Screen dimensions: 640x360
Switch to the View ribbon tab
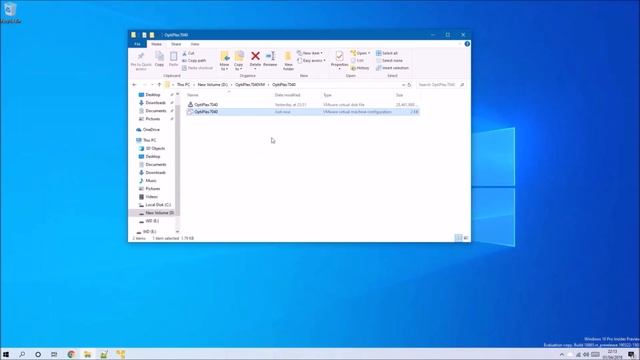point(195,44)
